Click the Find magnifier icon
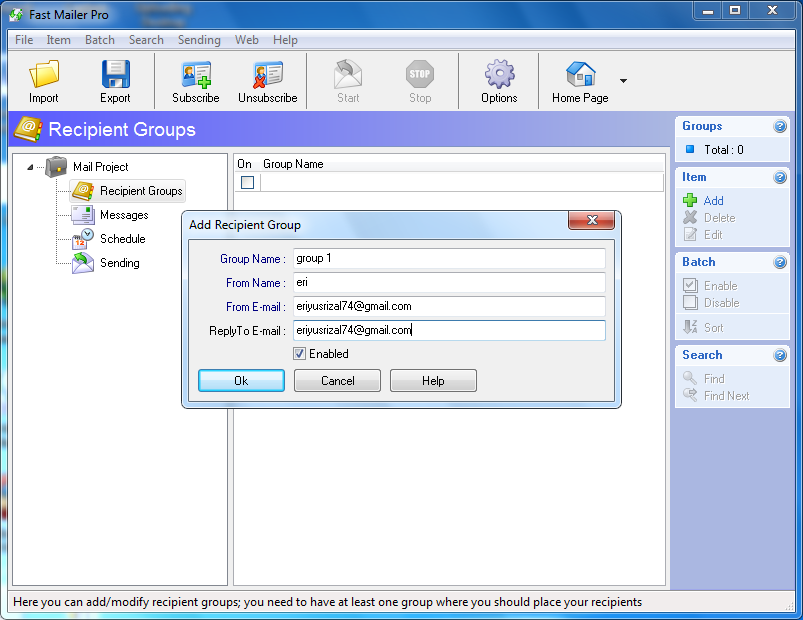 [690, 378]
